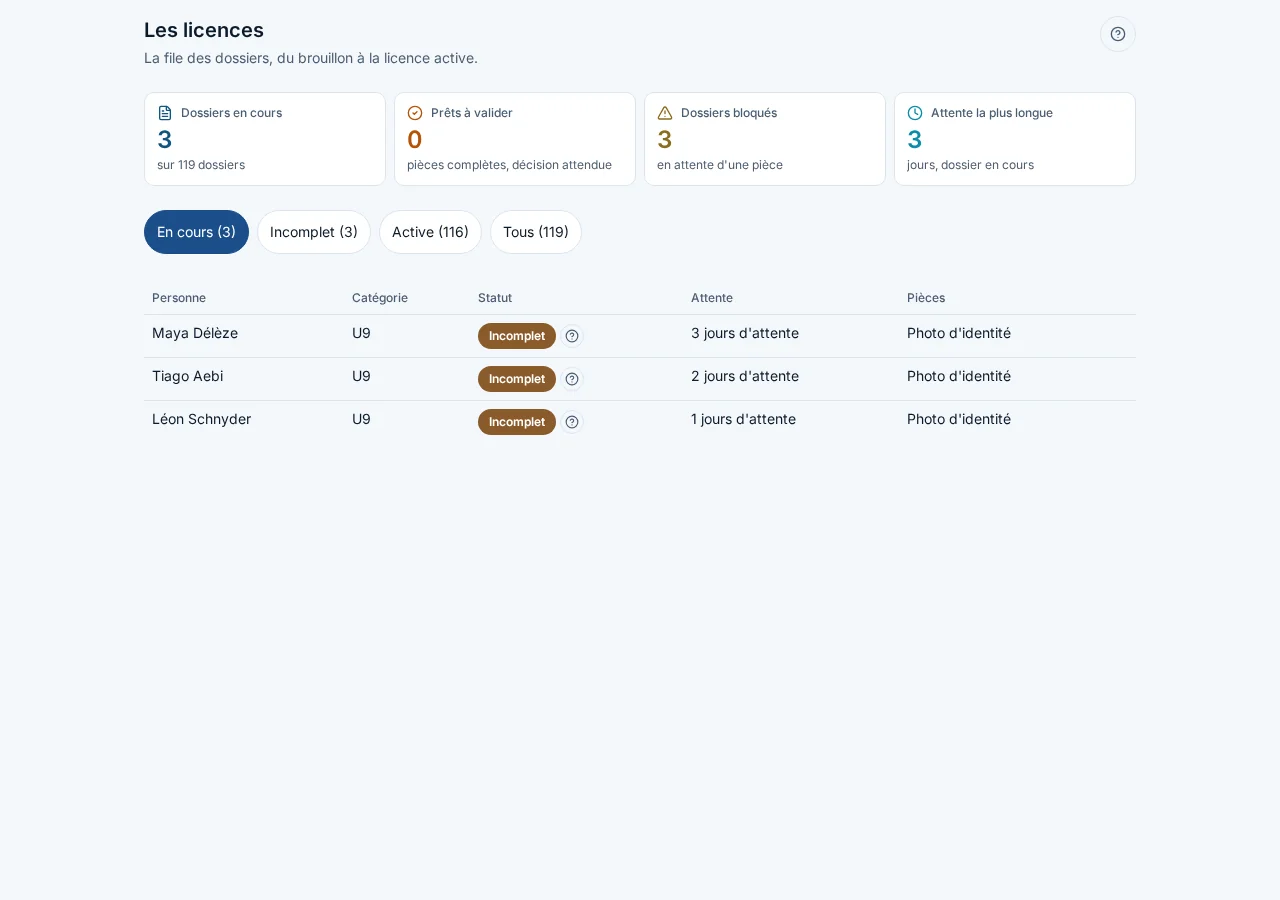Viewport: 1280px width, 900px height.
Task: Click the Catégorie column header
Action: coord(380,298)
